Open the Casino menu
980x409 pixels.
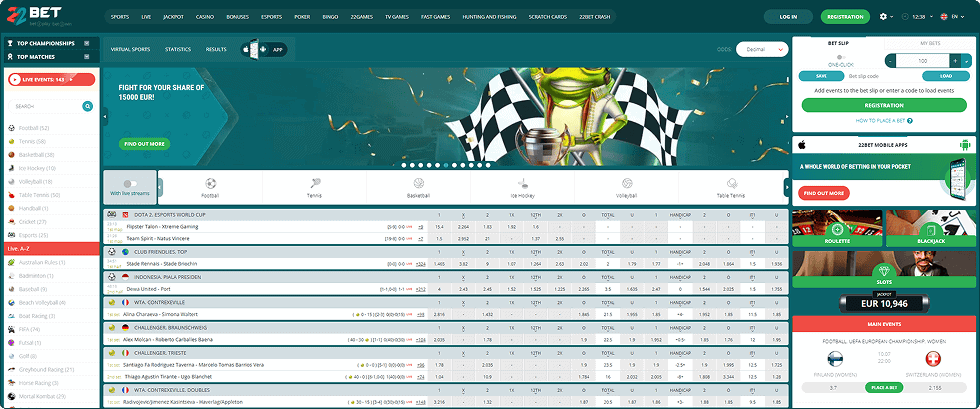click(204, 17)
